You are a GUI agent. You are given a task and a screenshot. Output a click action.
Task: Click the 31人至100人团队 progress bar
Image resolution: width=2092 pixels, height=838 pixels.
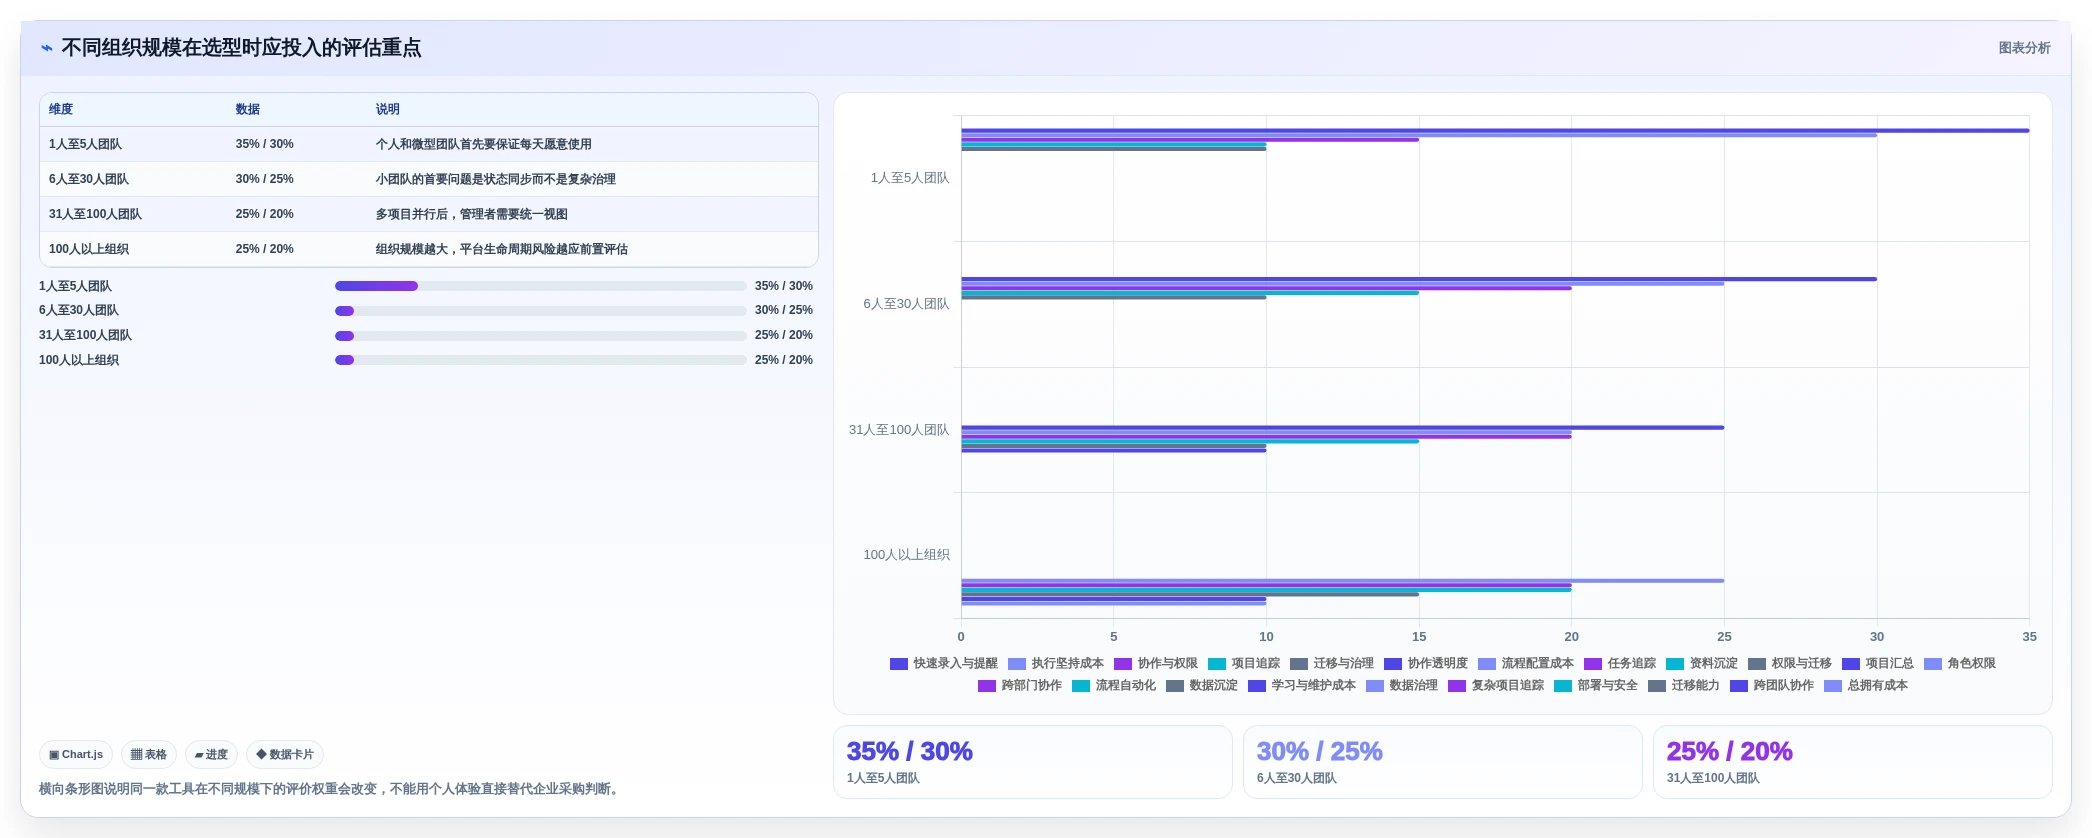click(x=540, y=336)
